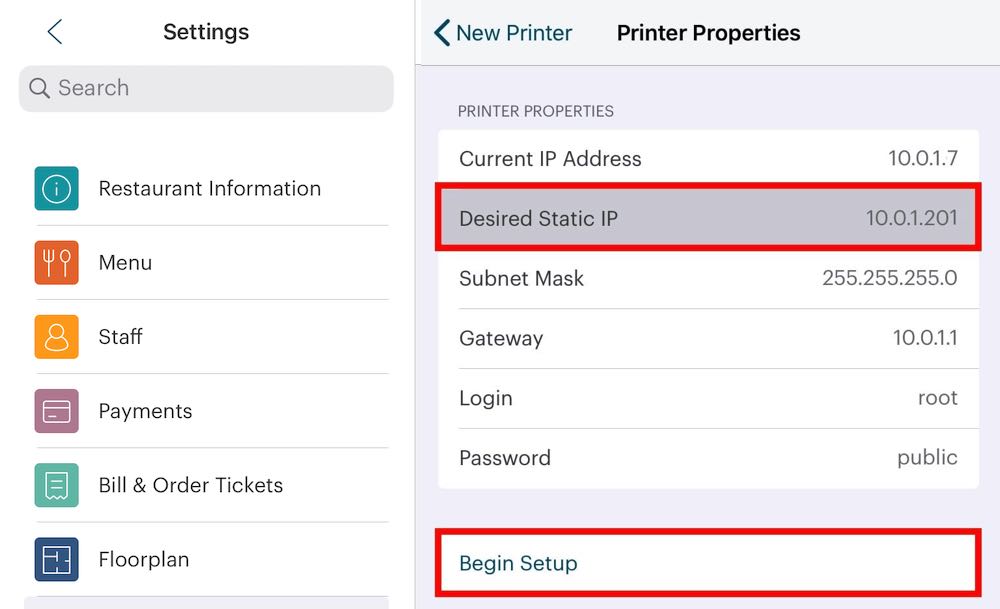Open the Bill & Order Tickets receipt icon
1000x609 pixels.
[x=56, y=485]
